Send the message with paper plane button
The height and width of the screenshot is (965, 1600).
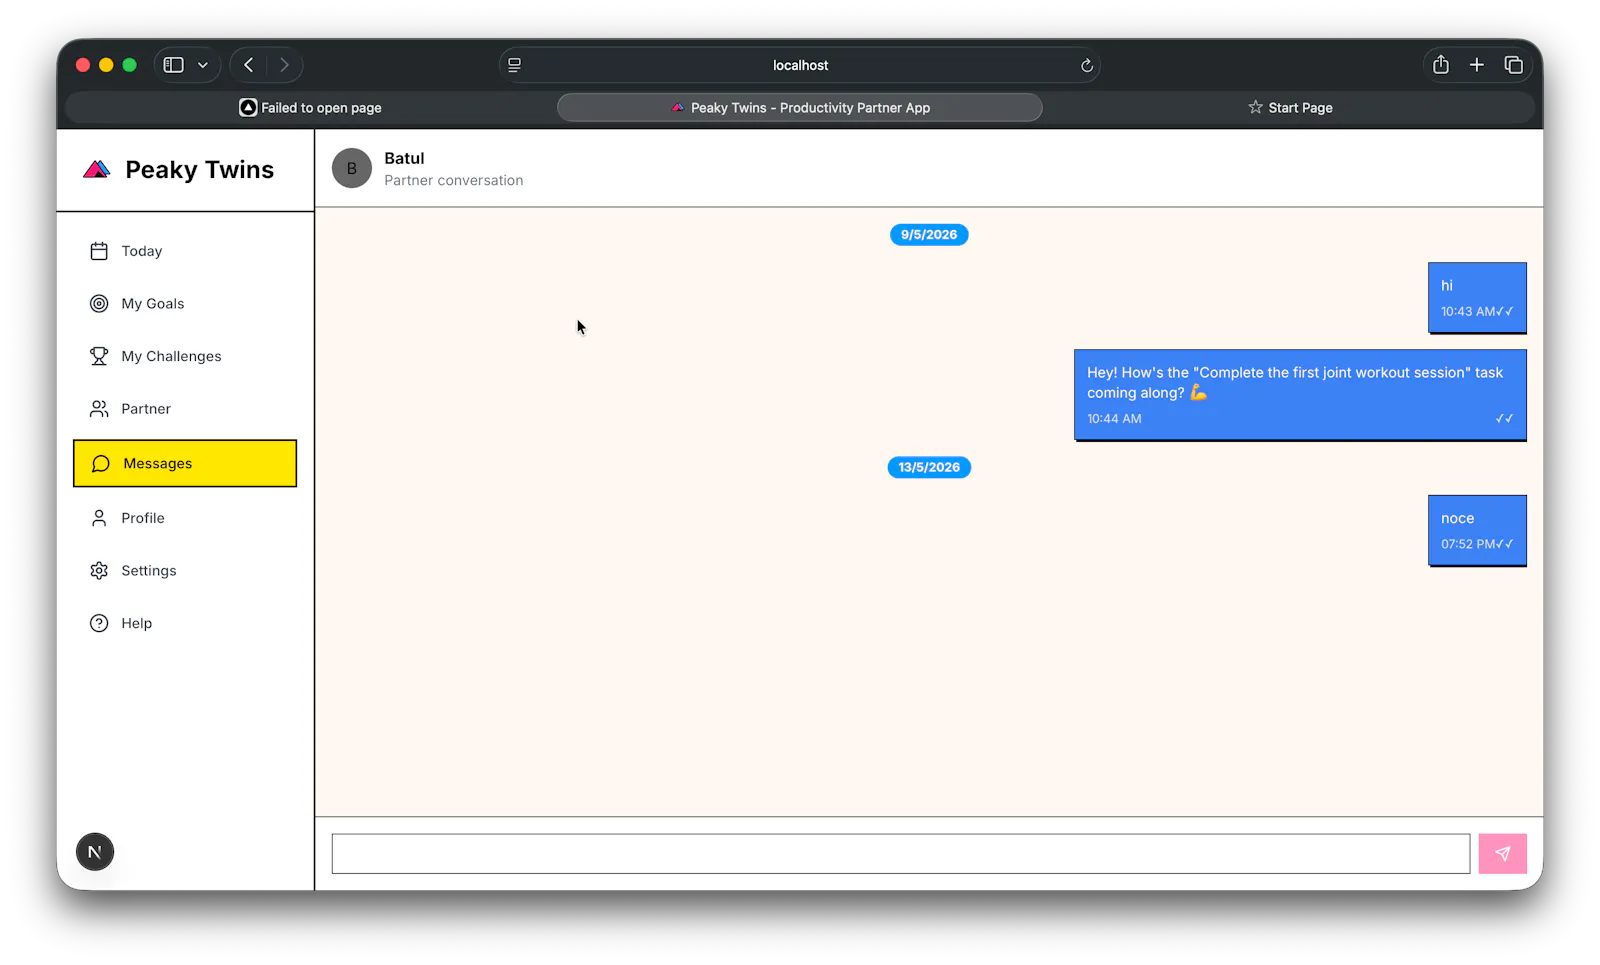(x=1502, y=854)
